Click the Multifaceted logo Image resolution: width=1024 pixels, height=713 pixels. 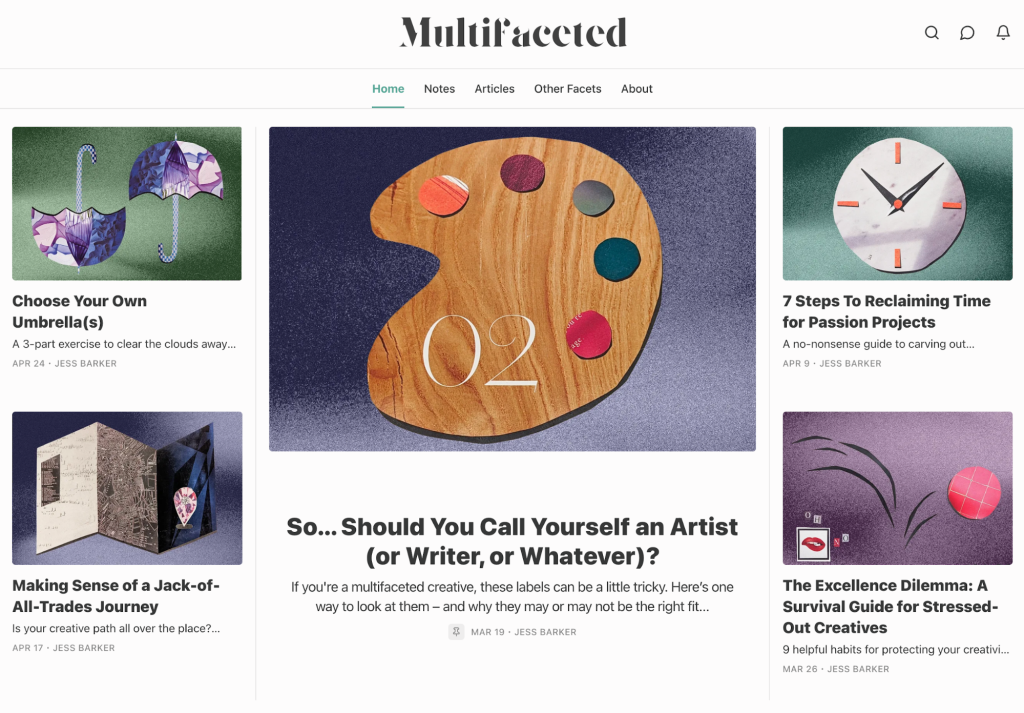513,33
